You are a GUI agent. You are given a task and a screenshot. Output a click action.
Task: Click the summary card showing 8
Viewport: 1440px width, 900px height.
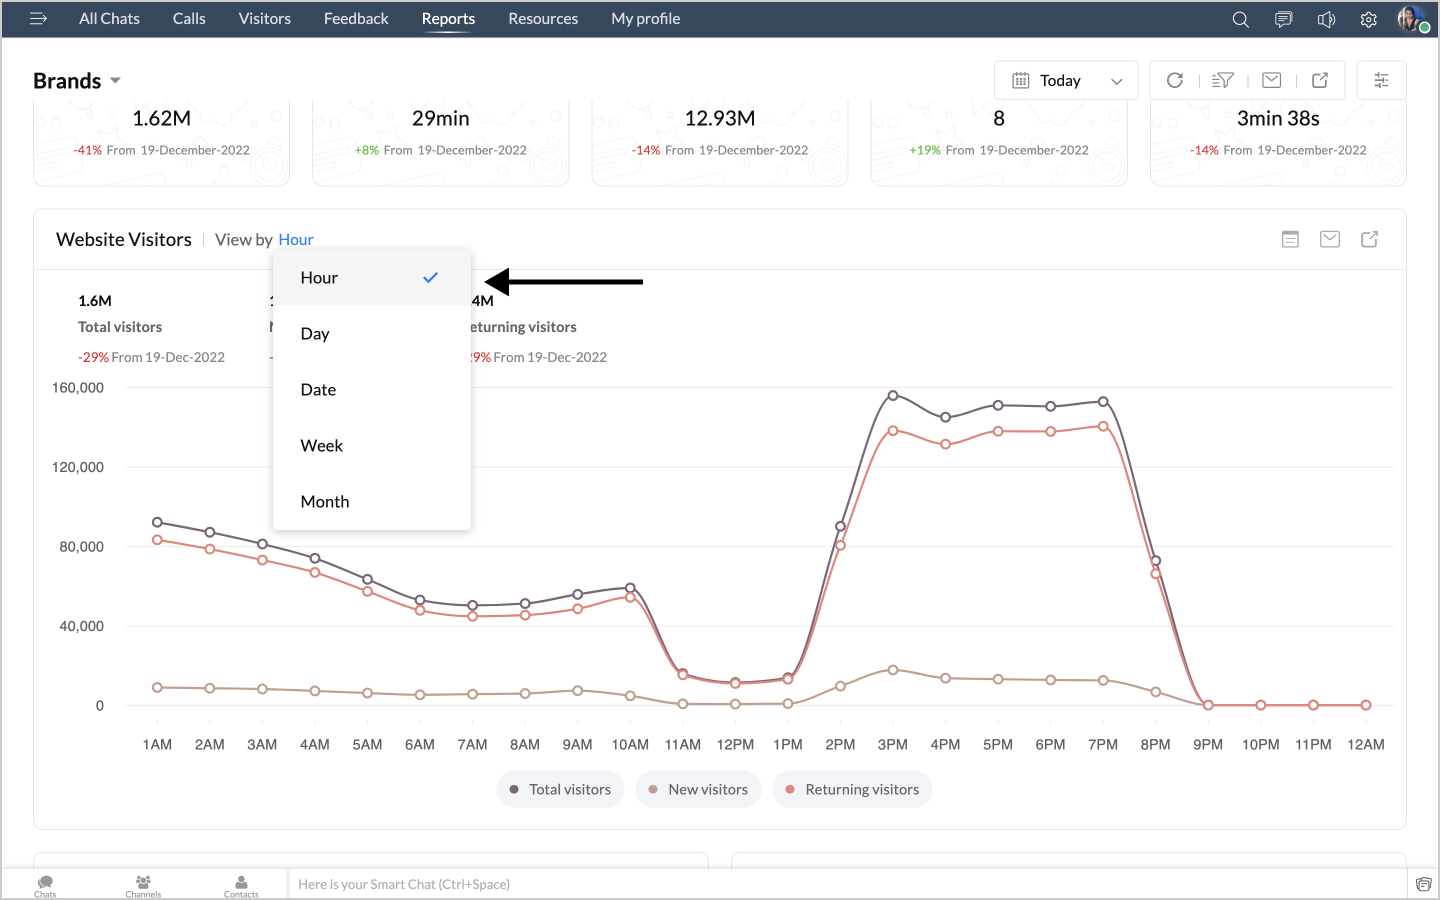click(999, 142)
